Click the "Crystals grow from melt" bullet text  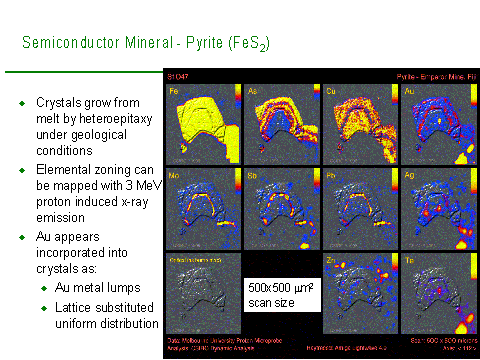coord(94,127)
